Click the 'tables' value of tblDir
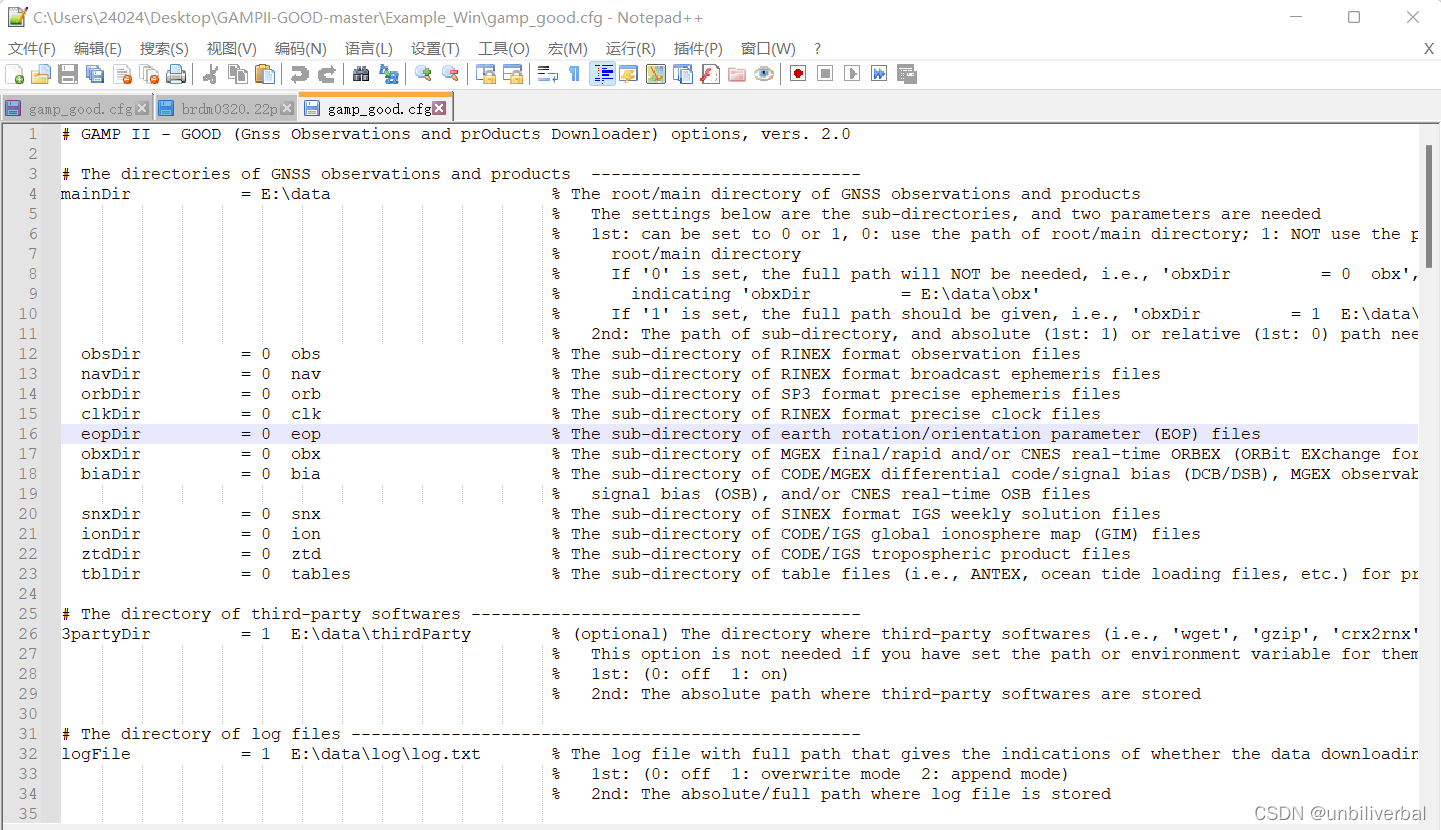Screen dimensions: 1441x830 tap(321, 574)
